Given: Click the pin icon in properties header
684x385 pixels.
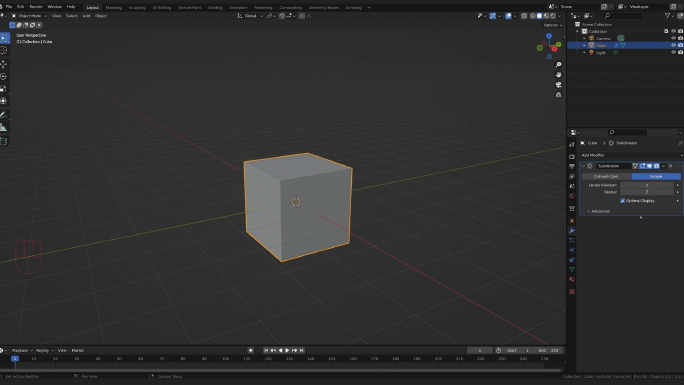Looking at the screenshot, I should (x=680, y=143).
